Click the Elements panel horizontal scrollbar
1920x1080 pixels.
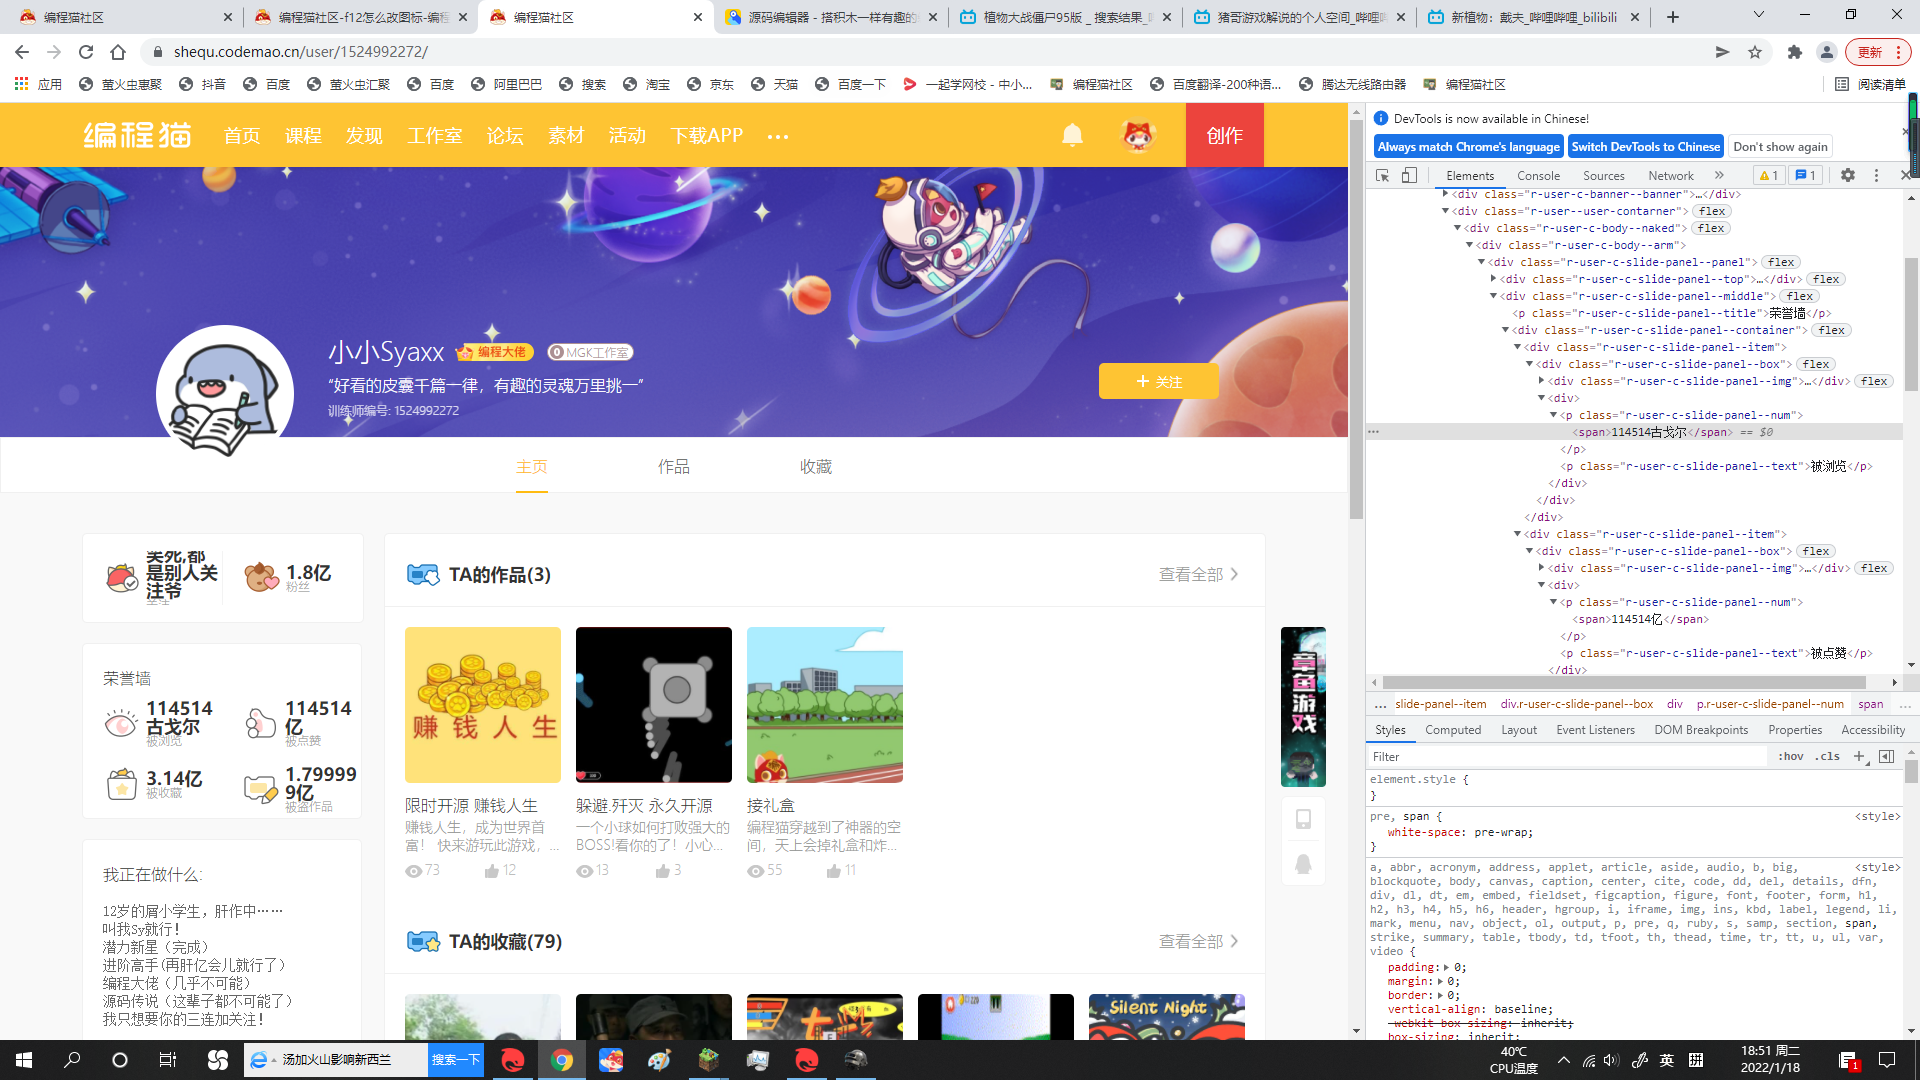(1625, 682)
